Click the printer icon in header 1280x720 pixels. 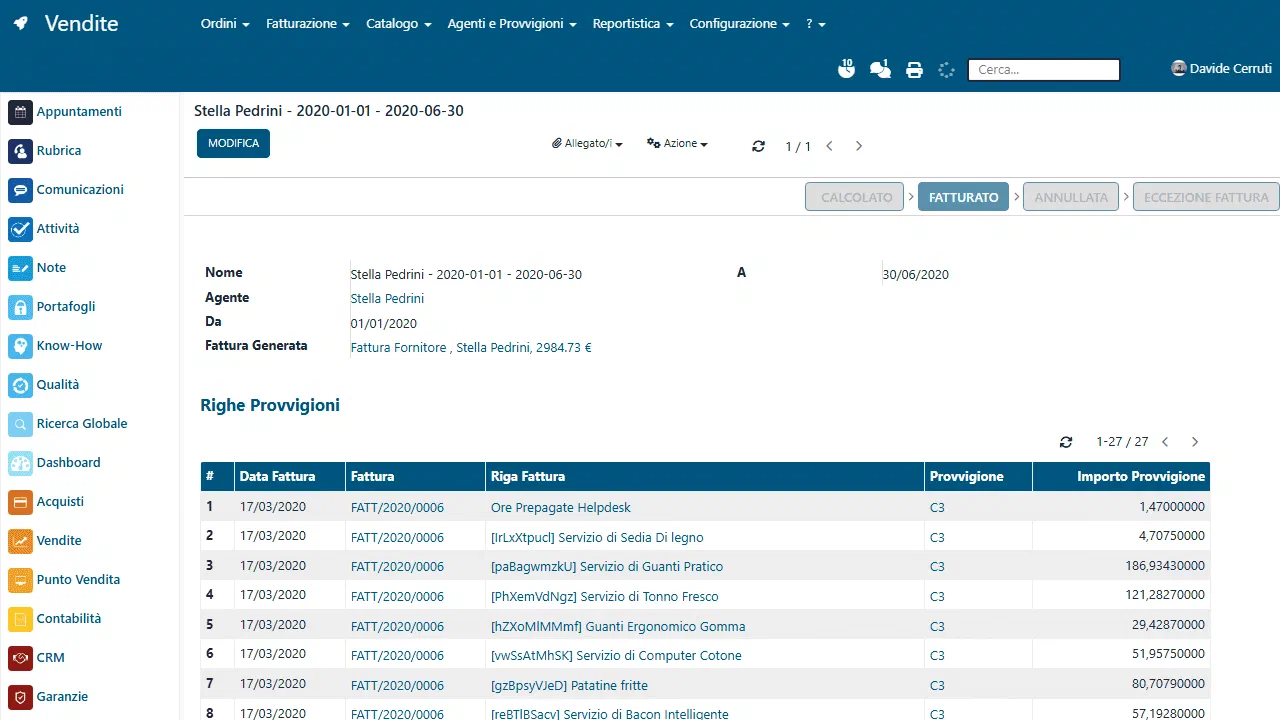[914, 70]
